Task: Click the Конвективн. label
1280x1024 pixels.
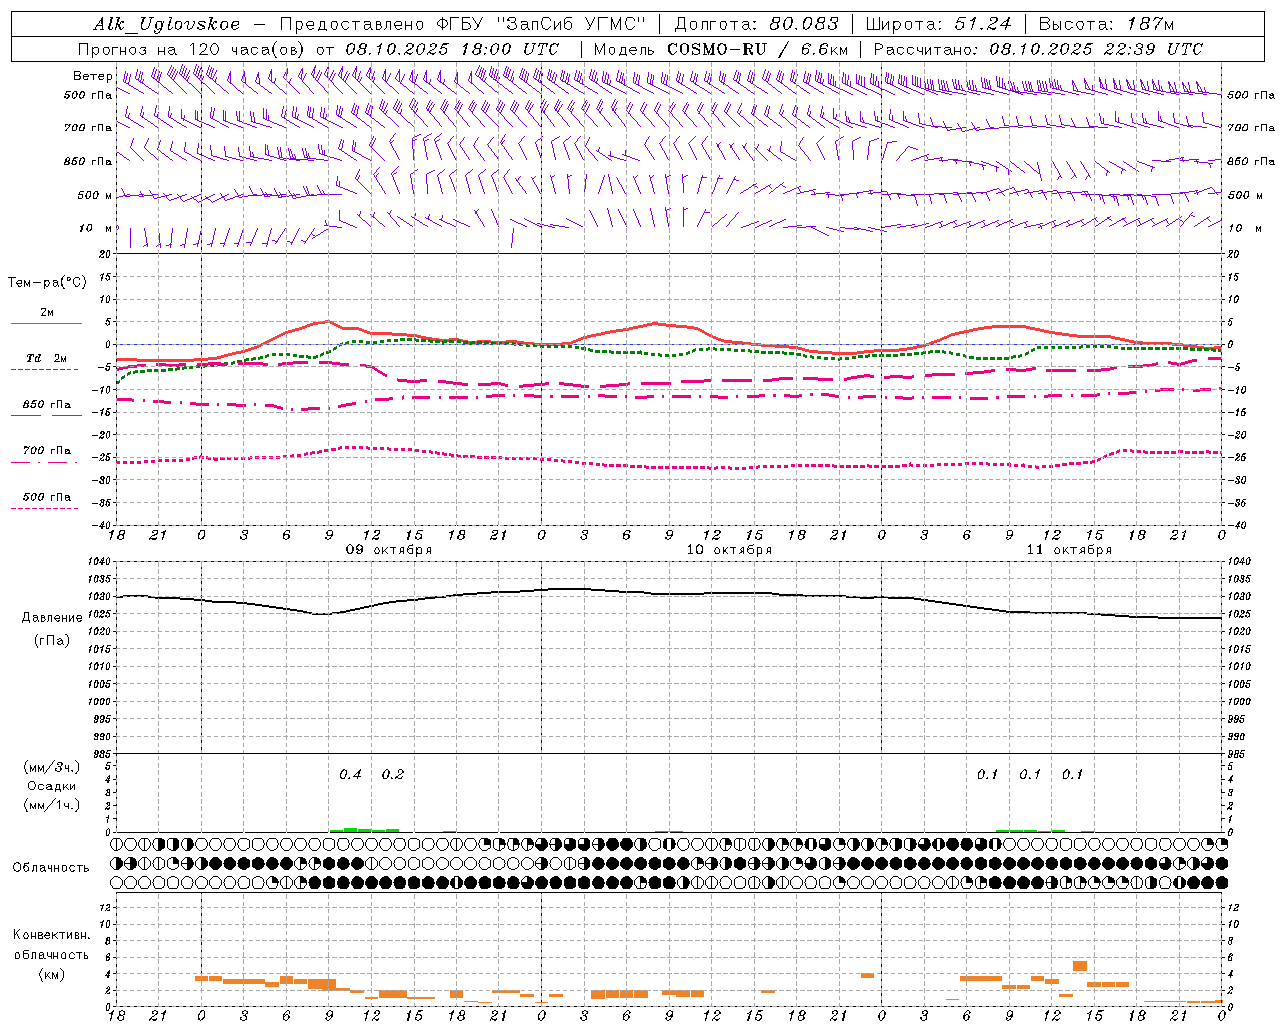Action: (52, 935)
